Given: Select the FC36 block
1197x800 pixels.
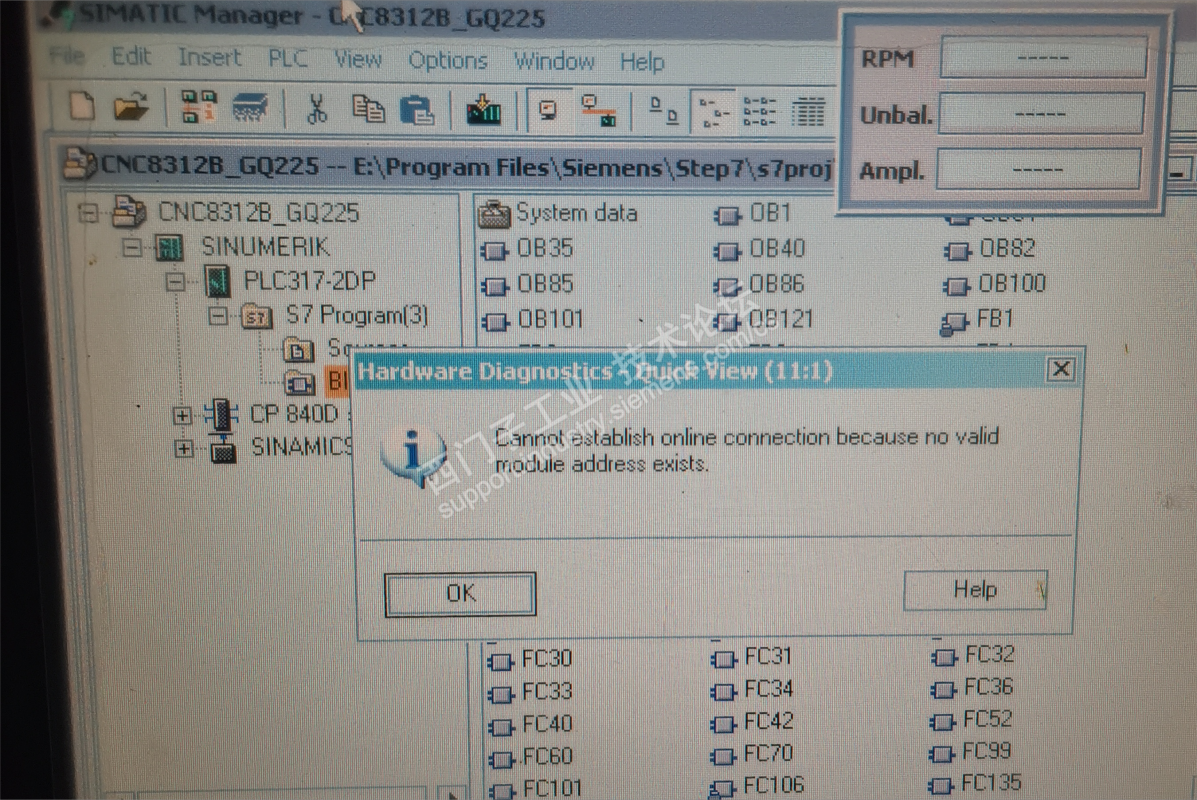Looking at the screenshot, I should [972, 687].
